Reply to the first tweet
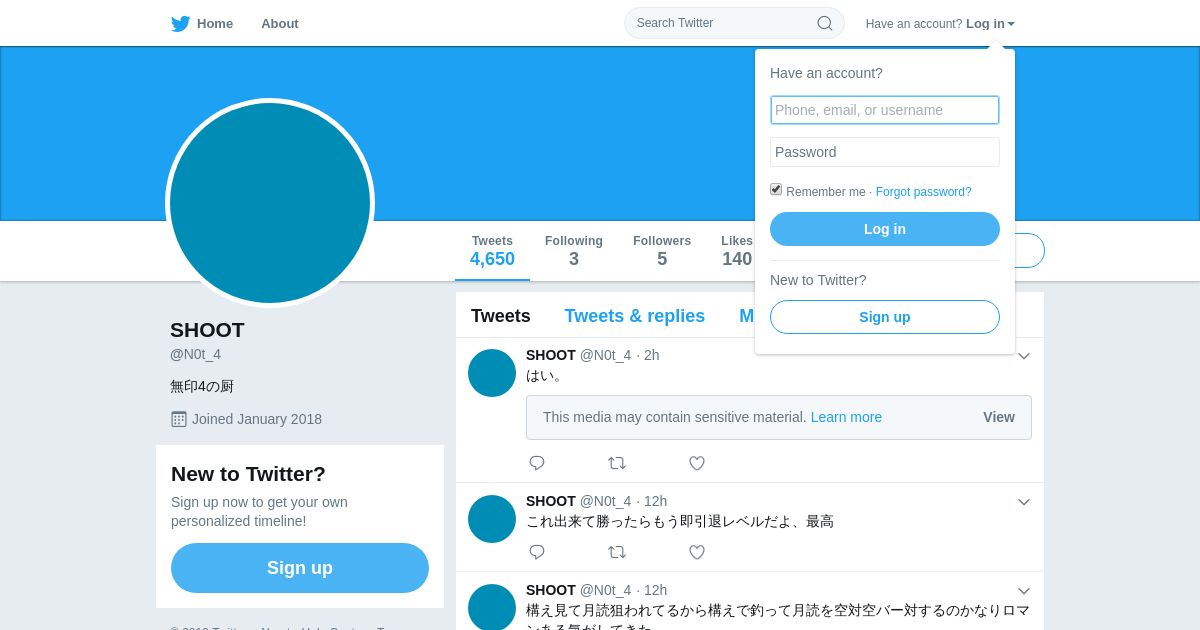The width and height of the screenshot is (1200, 630). (x=537, y=463)
